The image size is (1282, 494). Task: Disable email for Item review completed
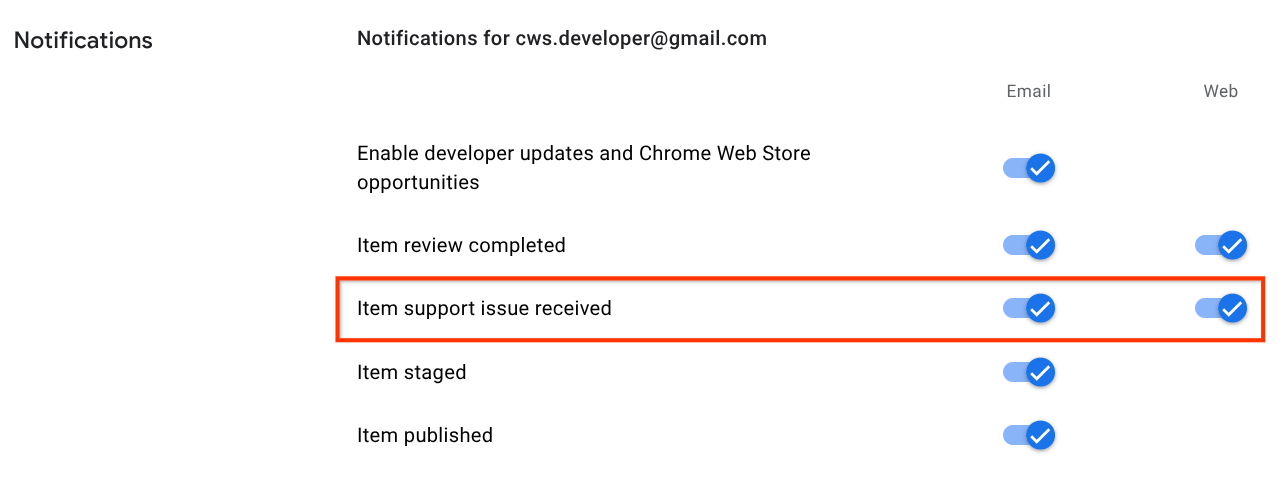click(x=1030, y=245)
